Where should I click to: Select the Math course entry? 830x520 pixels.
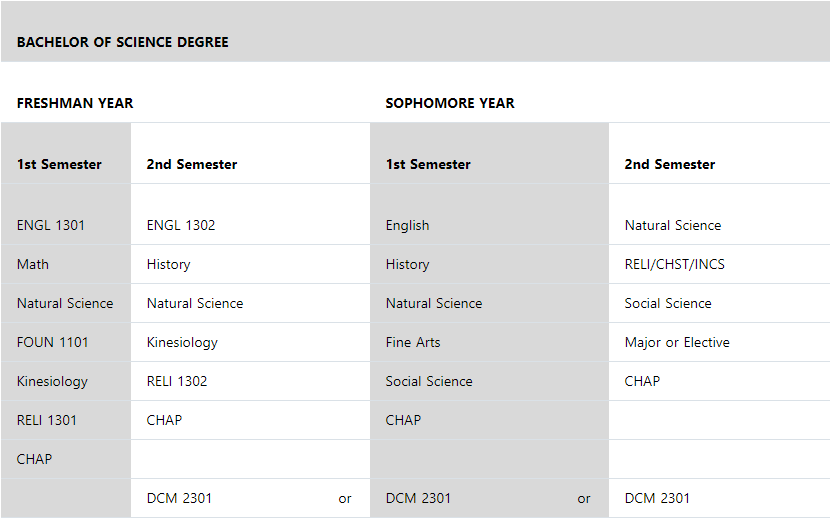point(33,264)
